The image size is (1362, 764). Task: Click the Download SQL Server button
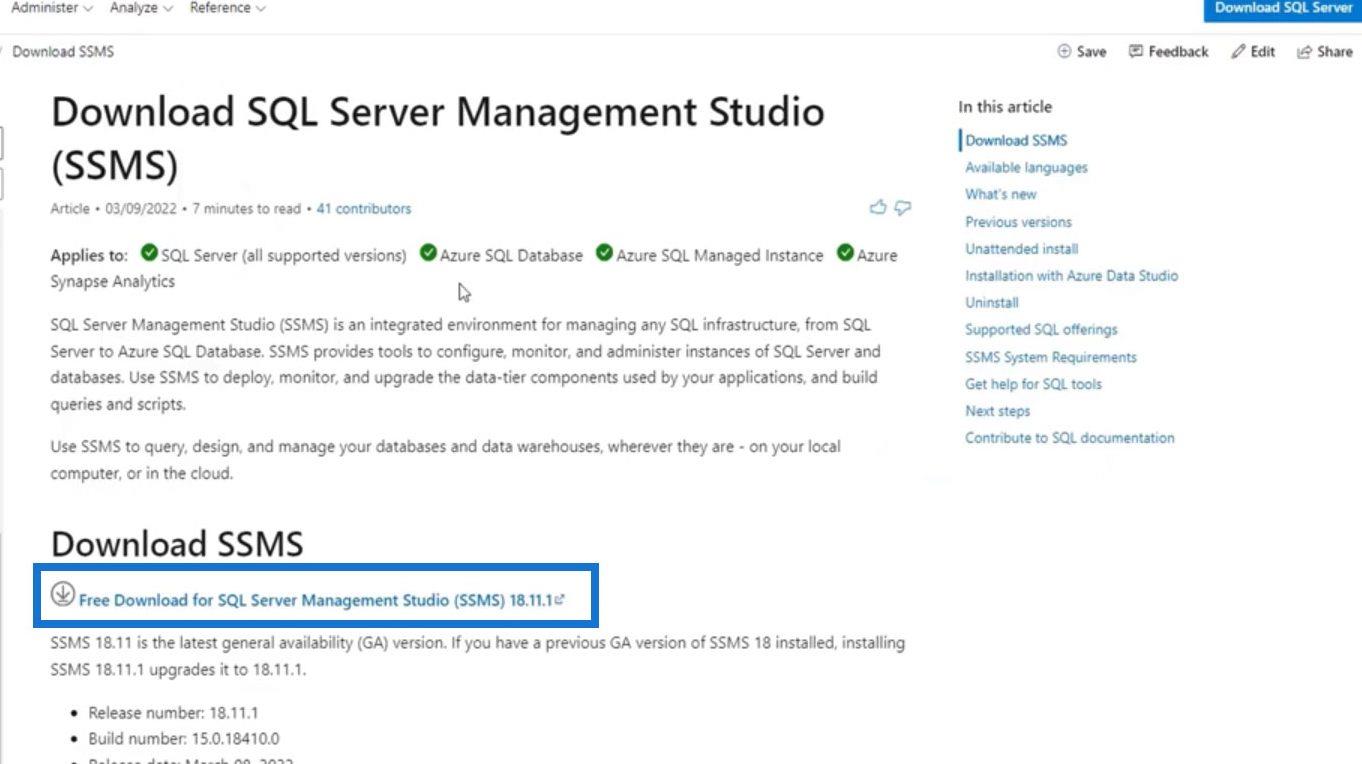pos(1283,9)
